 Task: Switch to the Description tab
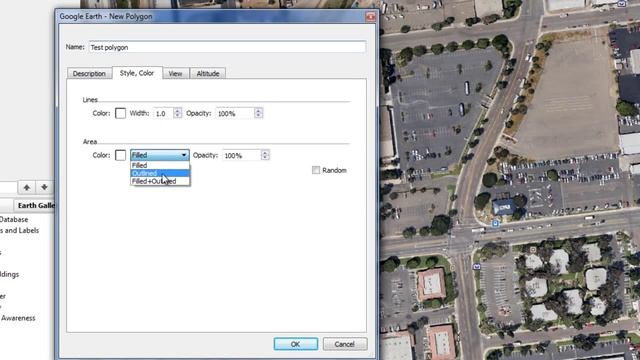89,73
